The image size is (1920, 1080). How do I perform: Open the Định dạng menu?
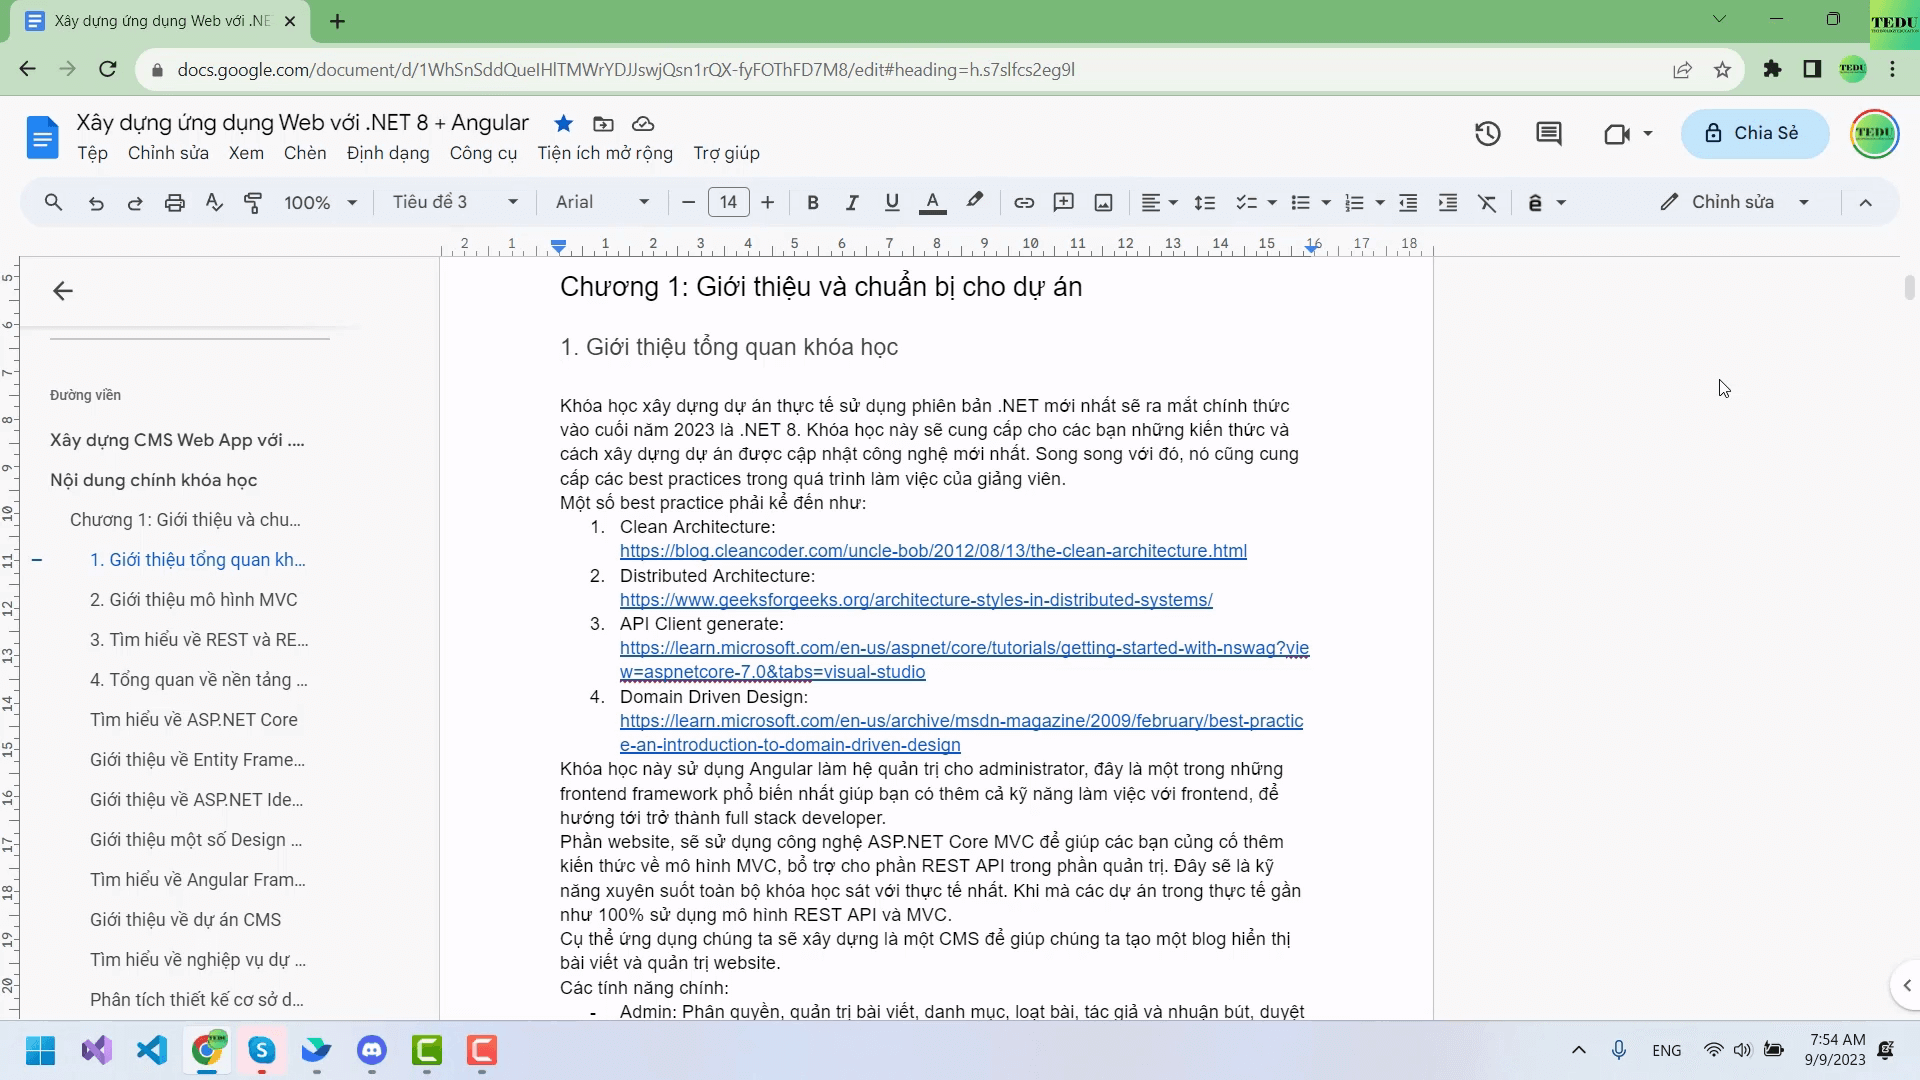coord(388,153)
